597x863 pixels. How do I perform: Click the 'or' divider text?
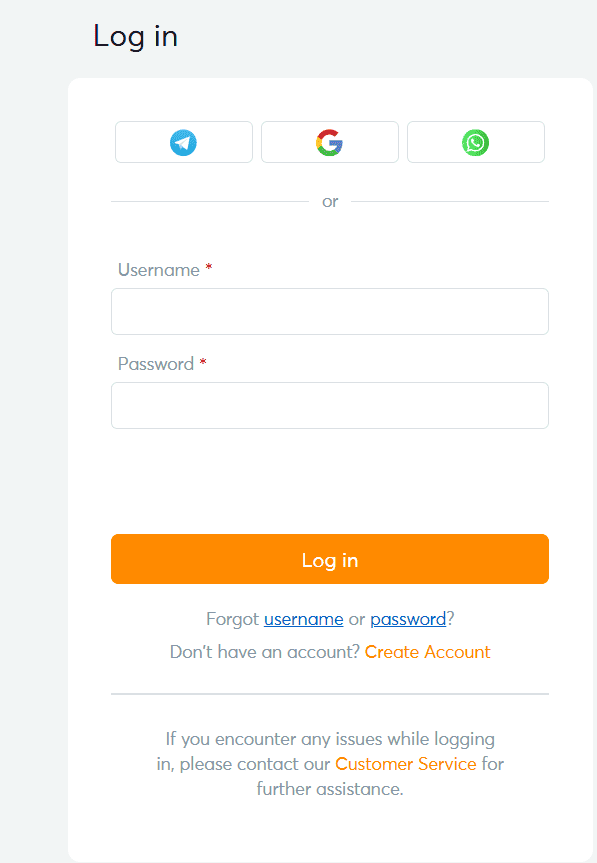(329, 201)
